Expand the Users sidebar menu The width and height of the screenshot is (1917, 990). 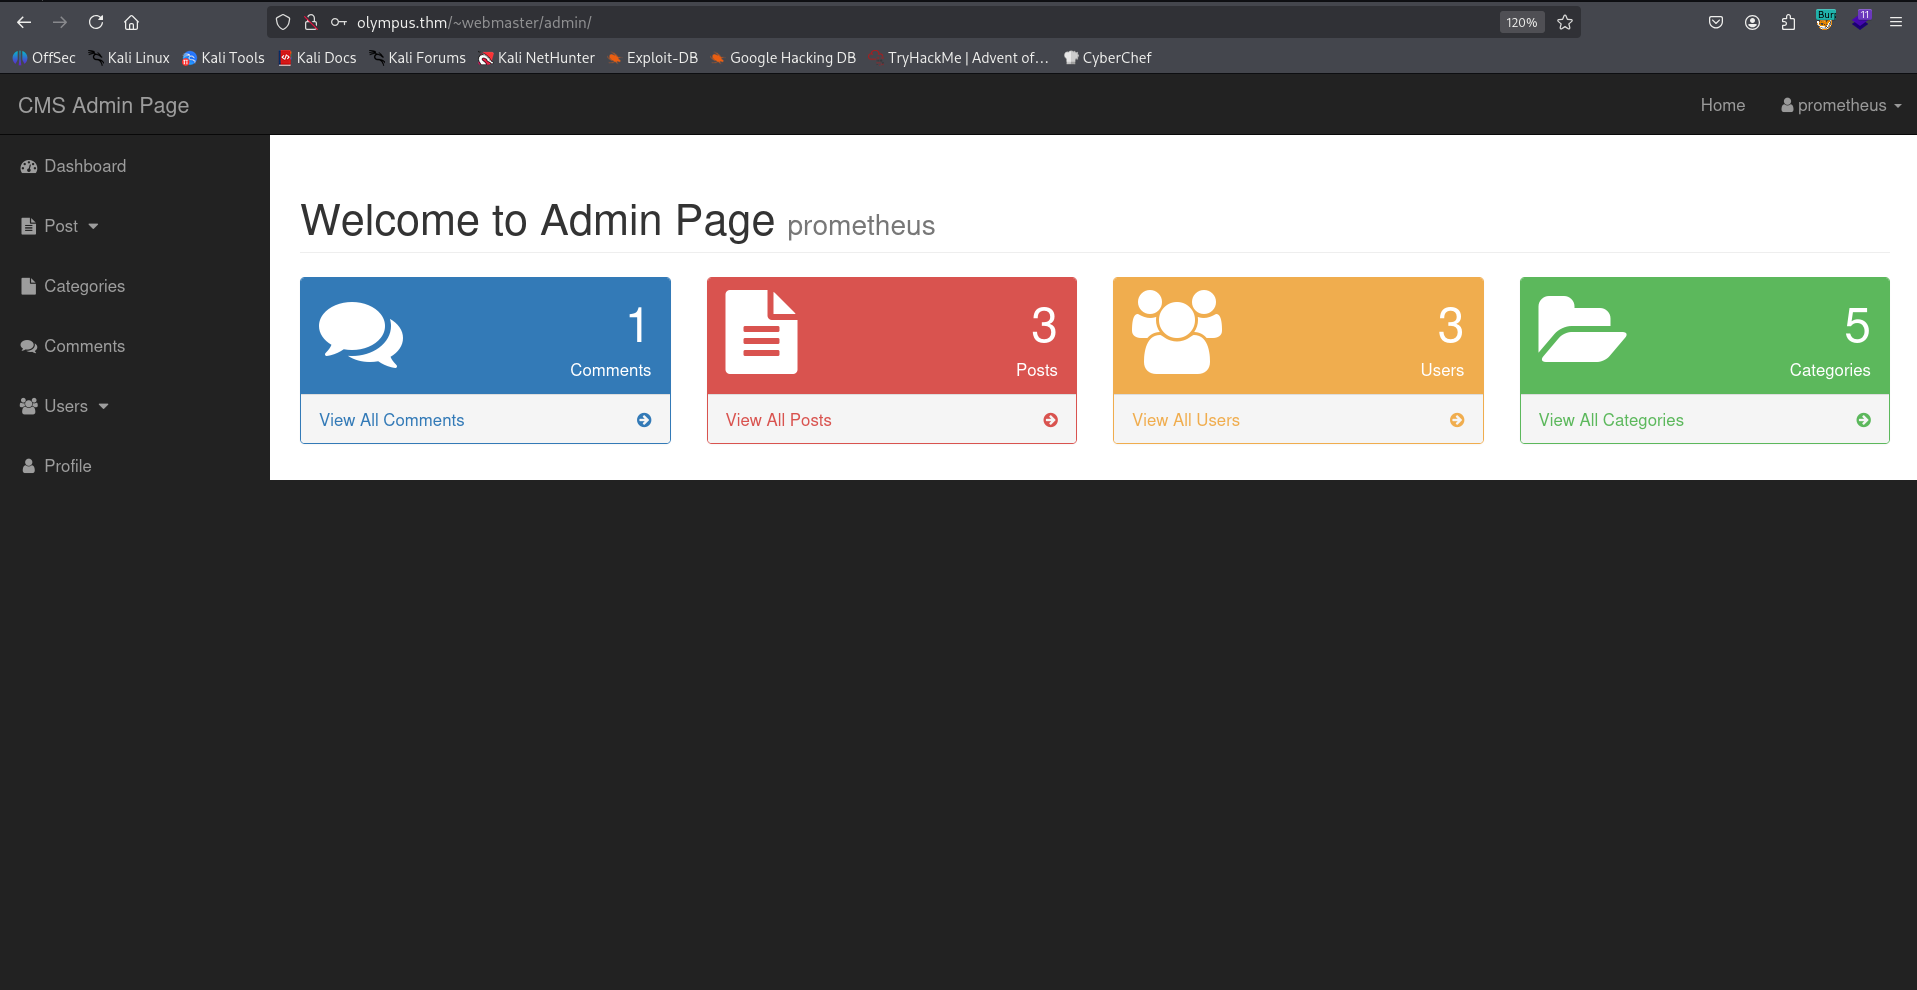pos(64,406)
